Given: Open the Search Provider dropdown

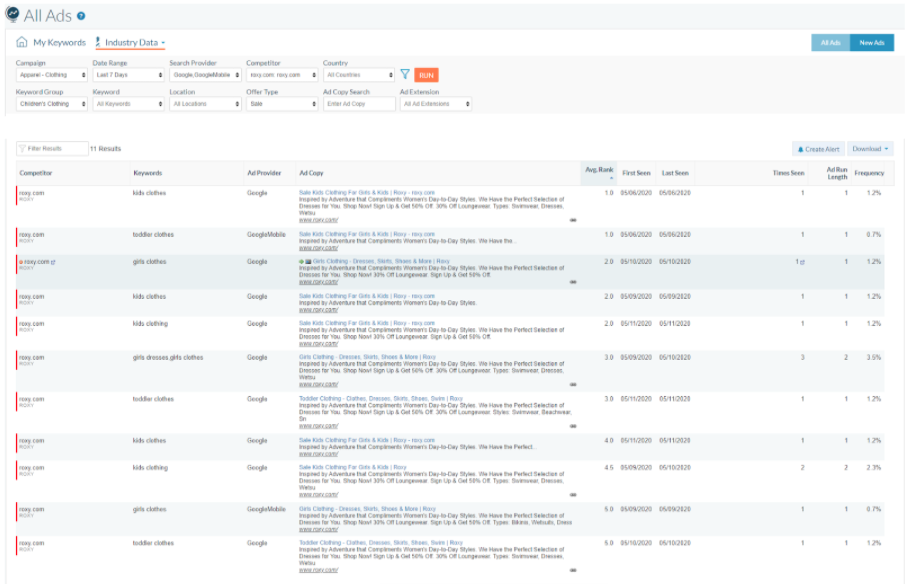Looking at the screenshot, I should (x=205, y=75).
